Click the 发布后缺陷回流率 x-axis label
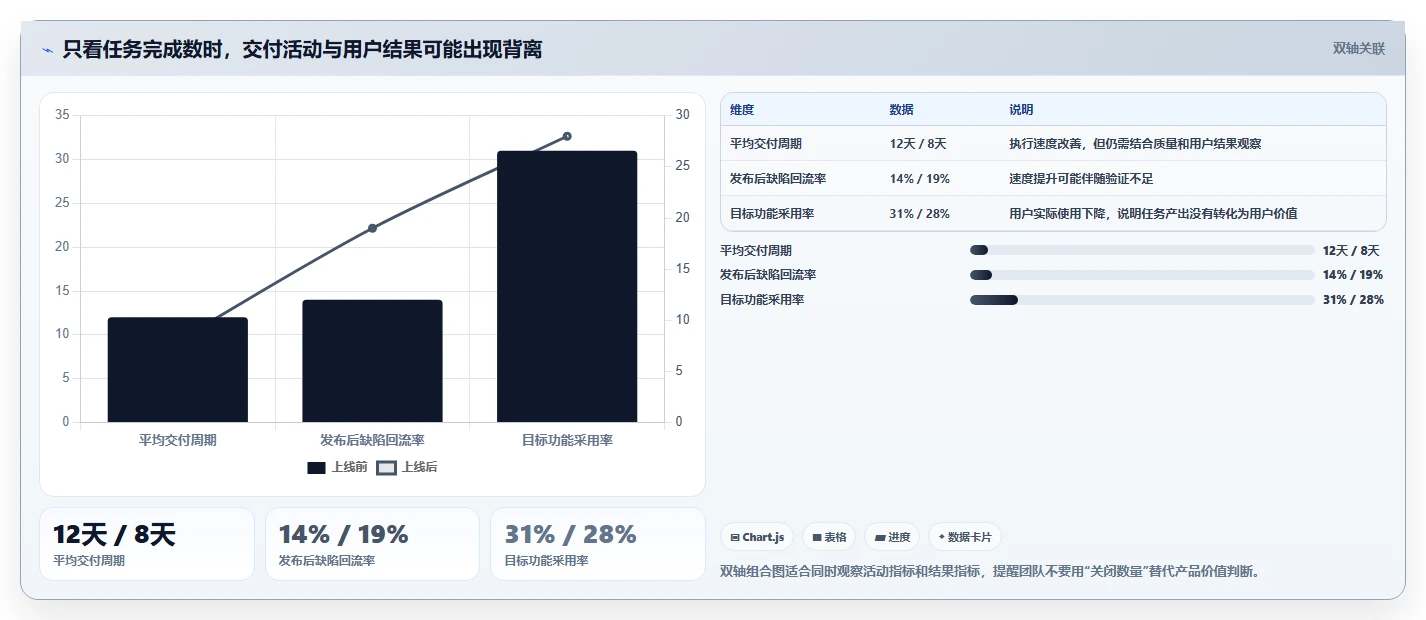Image resolution: width=1426 pixels, height=620 pixels. coord(372,440)
